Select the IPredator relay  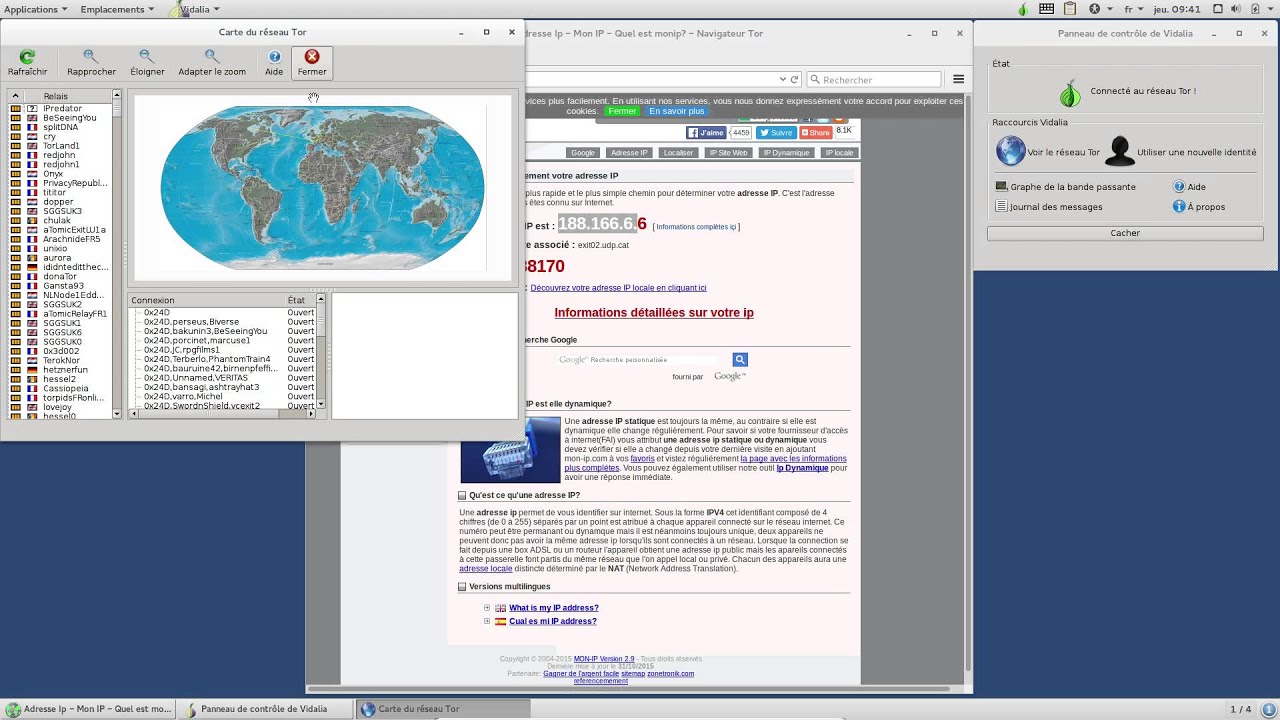pyautogui.click(x=62, y=108)
